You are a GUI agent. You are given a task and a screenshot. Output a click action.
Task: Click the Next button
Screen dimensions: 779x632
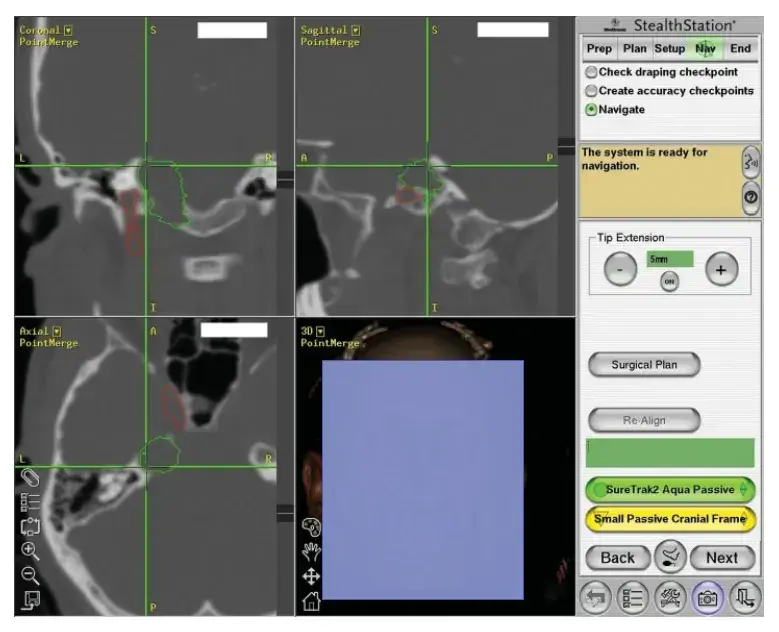[722, 558]
